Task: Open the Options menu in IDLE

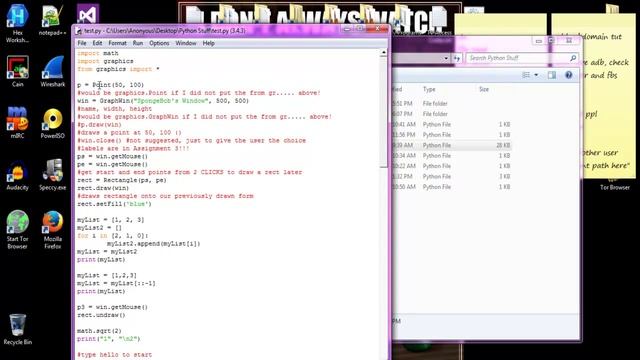Action: pos(159,43)
